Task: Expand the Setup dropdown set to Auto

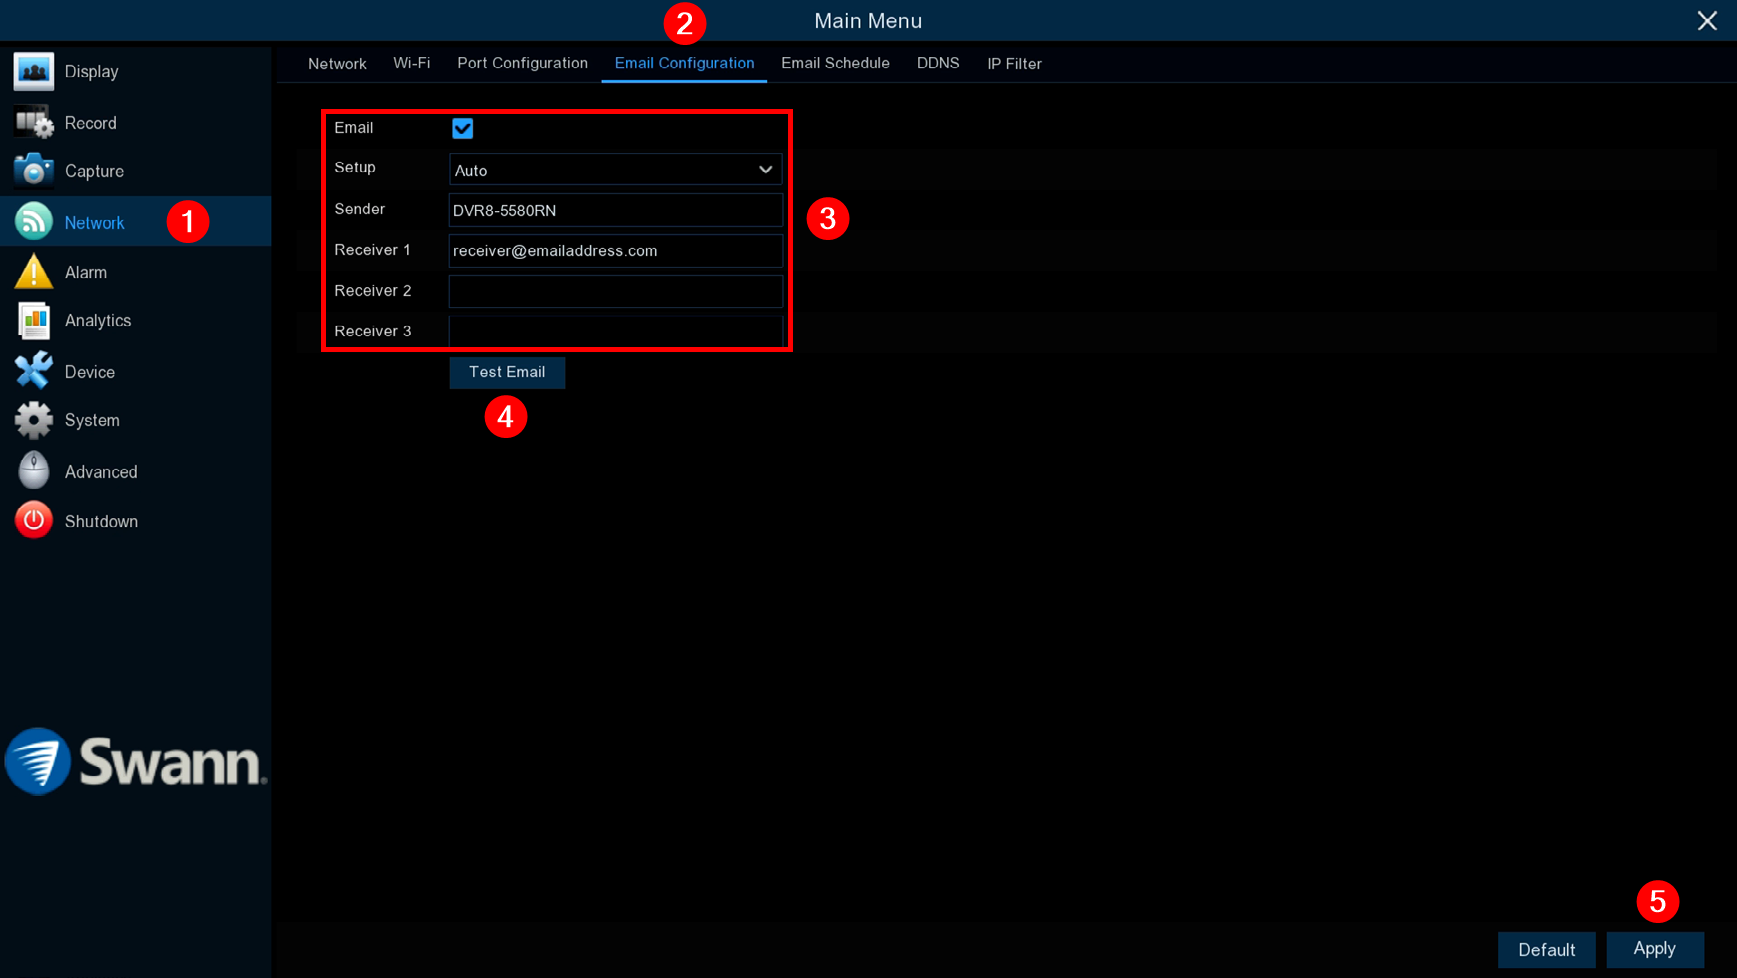Action: [x=614, y=170]
